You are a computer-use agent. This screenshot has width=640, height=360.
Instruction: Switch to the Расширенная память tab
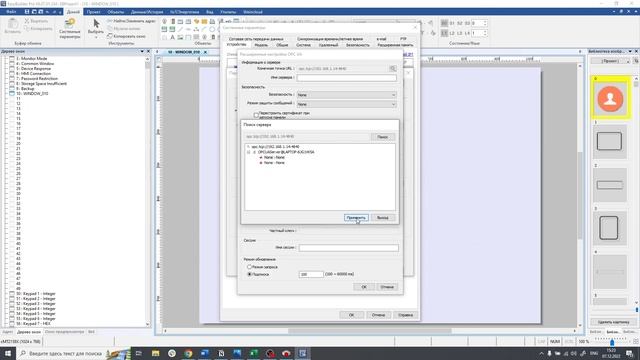coord(395,45)
